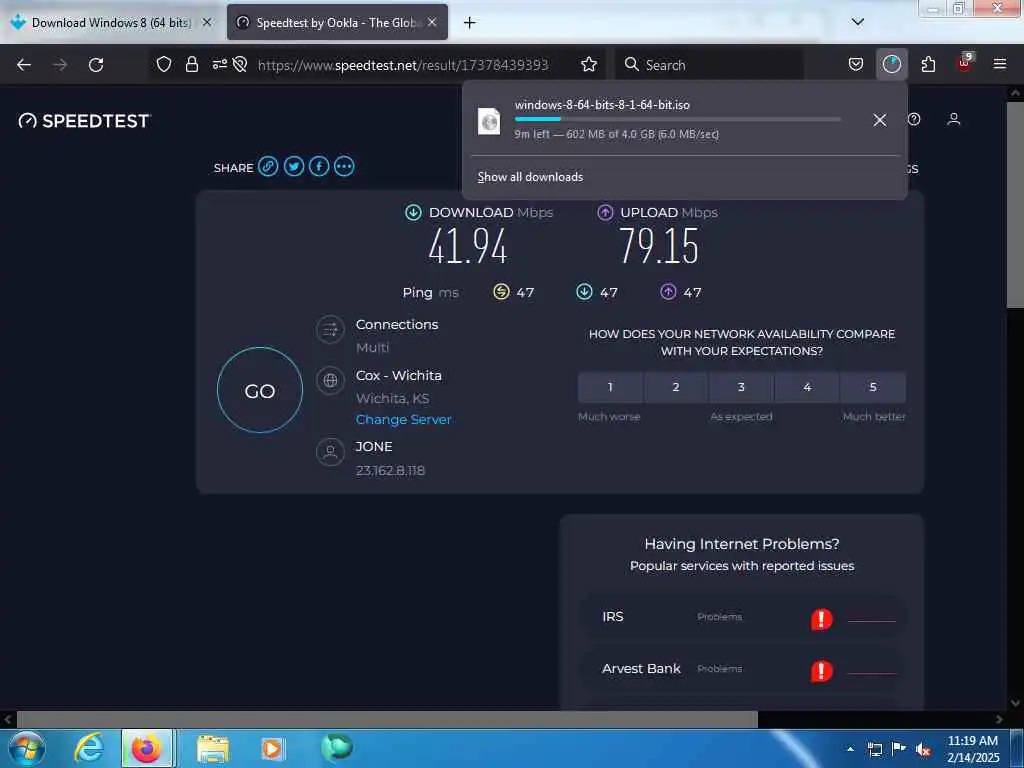Open more sharing options ellipsis icon
The height and width of the screenshot is (768, 1024).
coord(344,167)
